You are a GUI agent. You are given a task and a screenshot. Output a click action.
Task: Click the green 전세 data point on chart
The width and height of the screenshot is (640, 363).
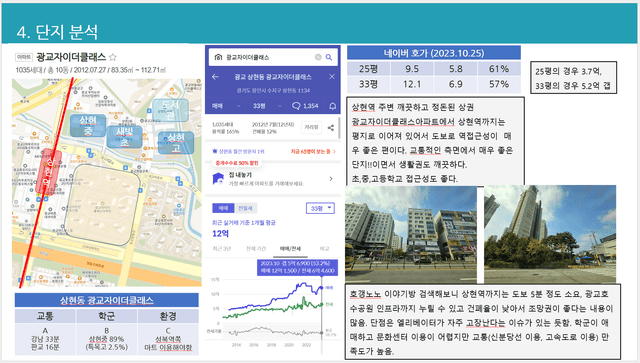click(321, 304)
